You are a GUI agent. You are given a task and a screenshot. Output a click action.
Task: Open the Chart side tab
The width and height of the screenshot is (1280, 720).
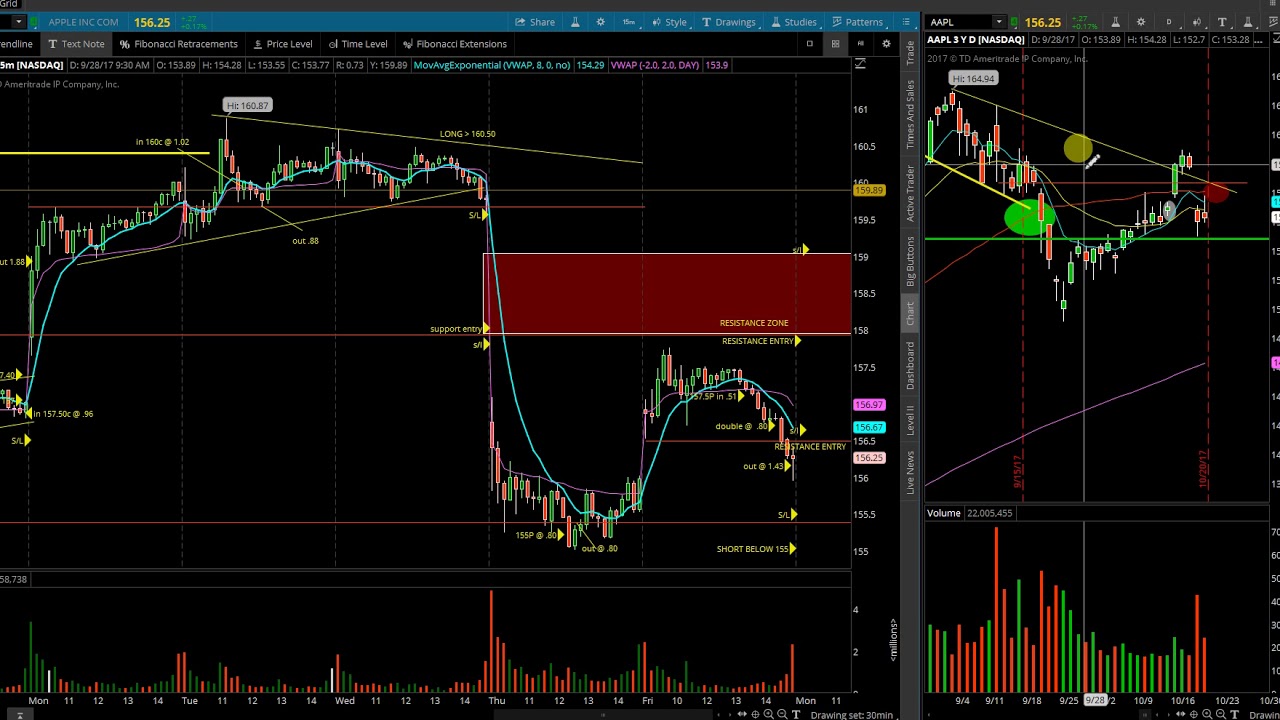(910, 313)
